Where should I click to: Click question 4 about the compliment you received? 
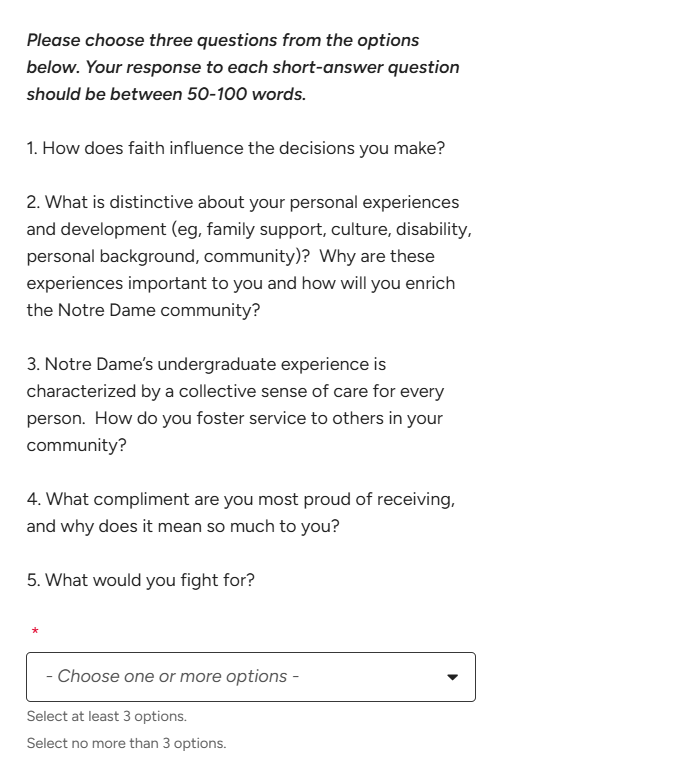tap(240, 499)
